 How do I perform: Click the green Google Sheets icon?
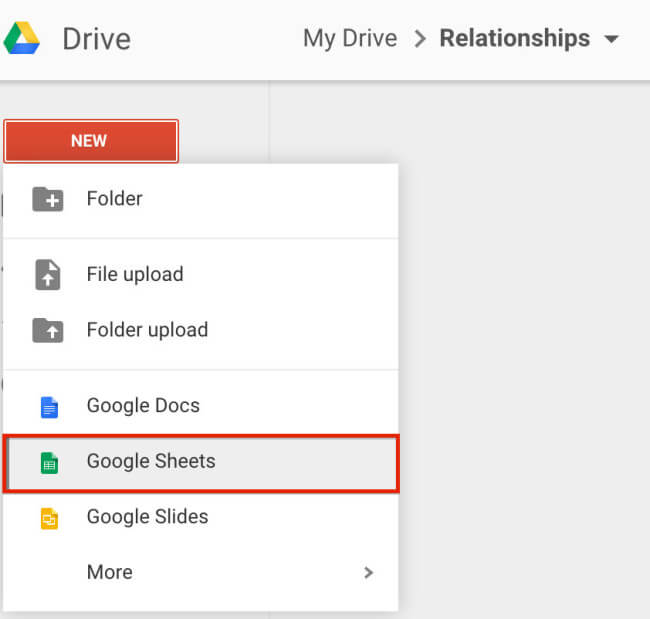point(49,463)
